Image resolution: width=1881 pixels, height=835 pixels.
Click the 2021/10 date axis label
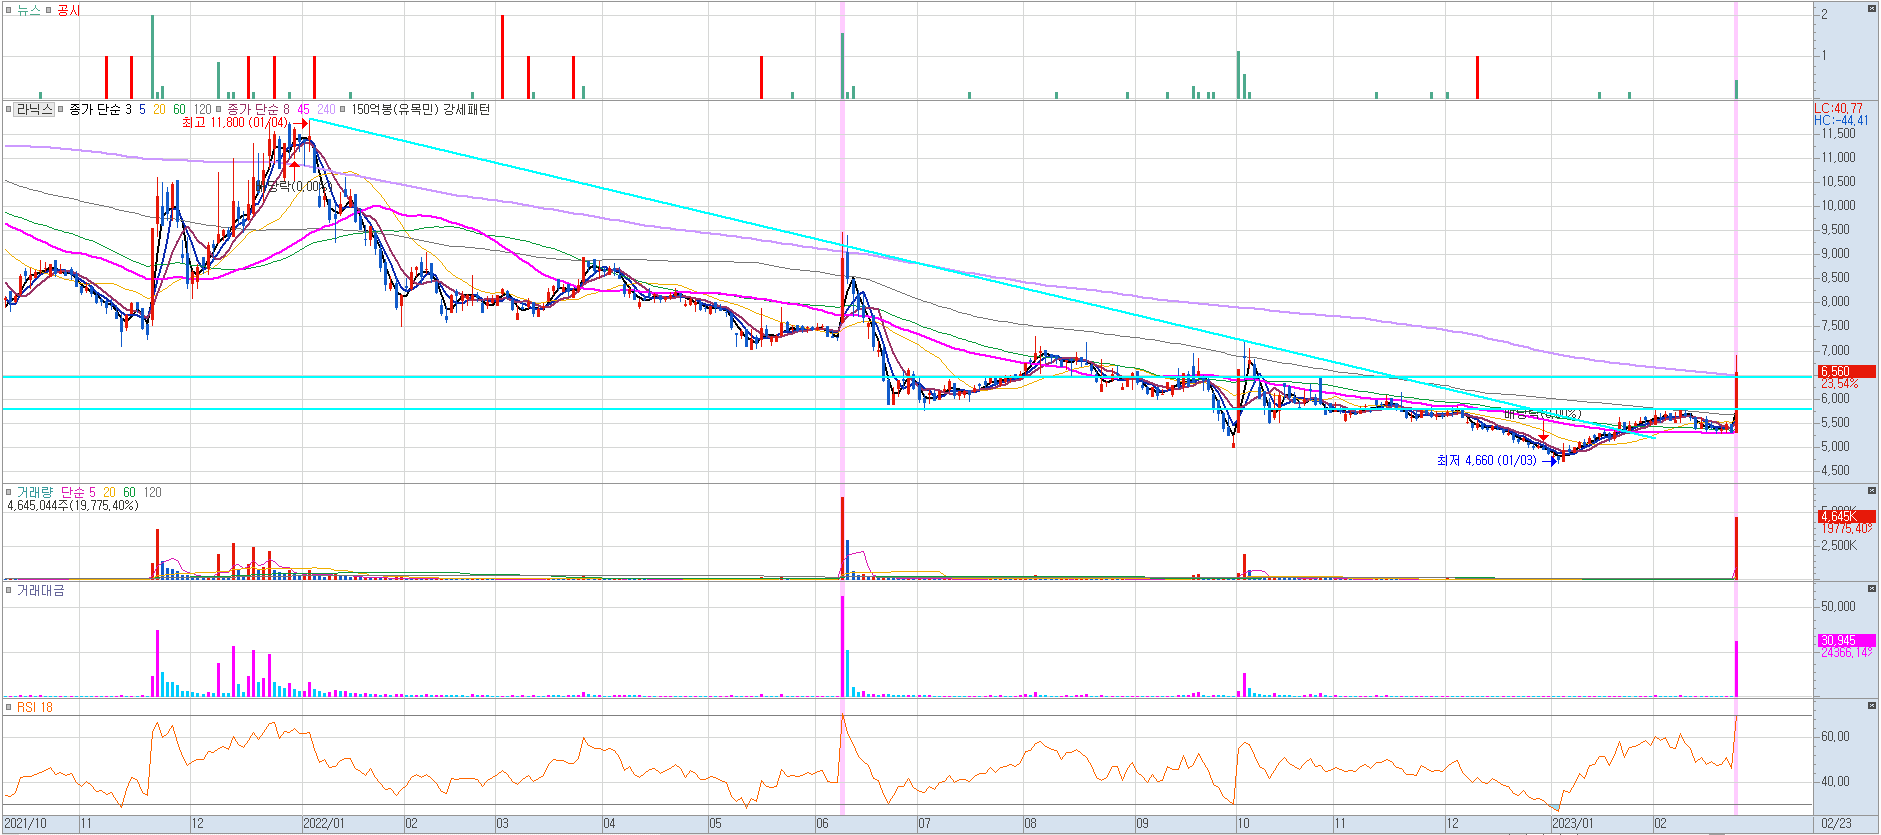pos(25,824)
